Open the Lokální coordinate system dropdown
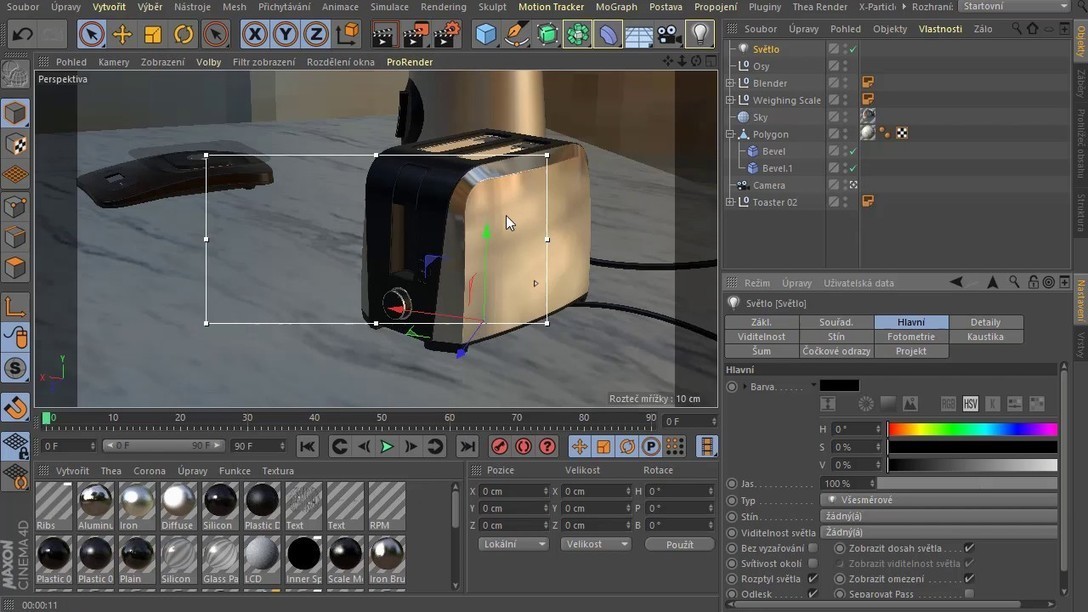Screen dimensions: 1088x612 (x=513, y=544)
